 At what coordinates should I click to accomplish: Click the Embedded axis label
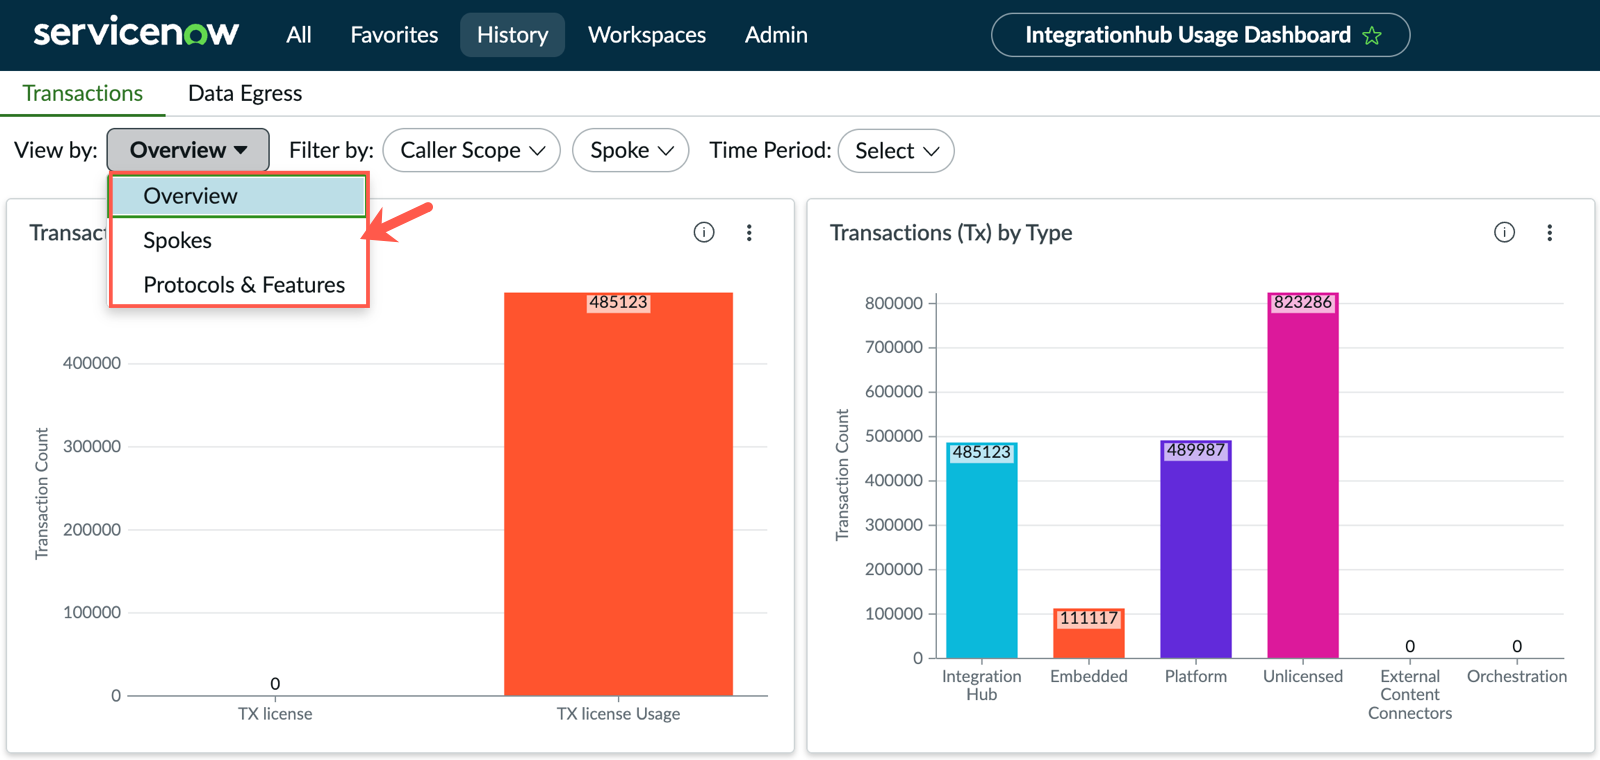point(1088,676)
